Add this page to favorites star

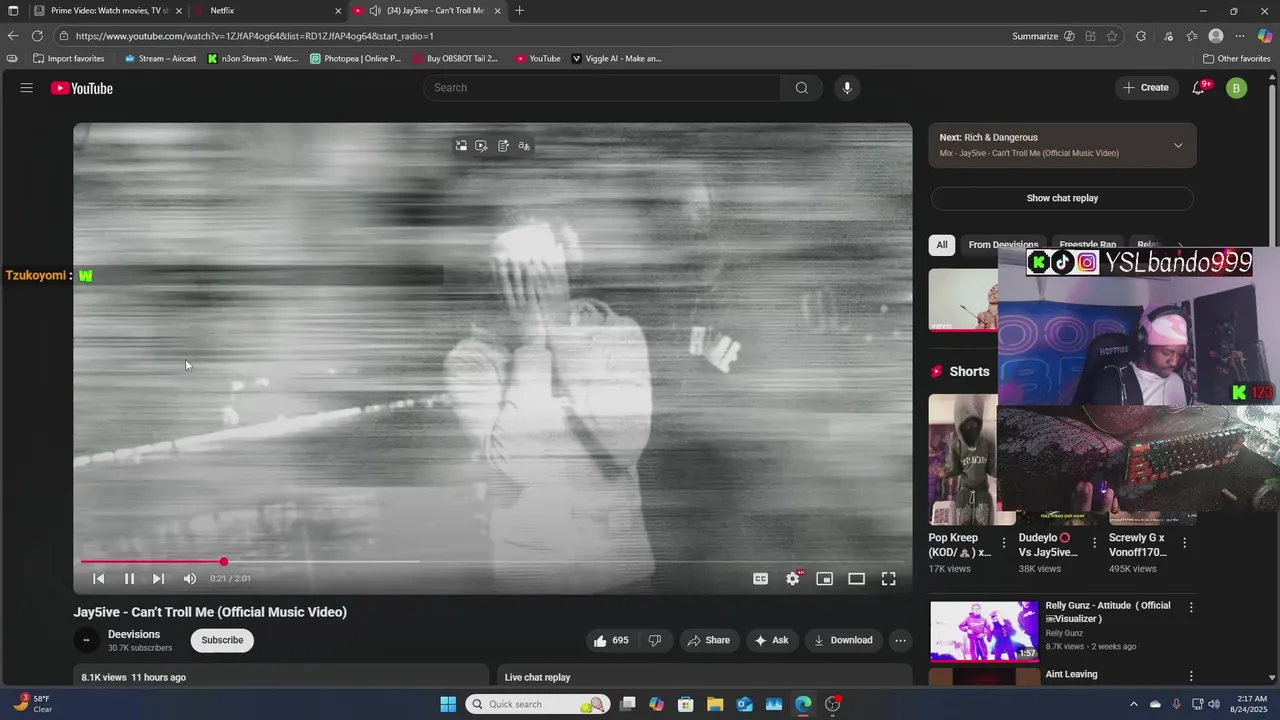point(1112,36)
